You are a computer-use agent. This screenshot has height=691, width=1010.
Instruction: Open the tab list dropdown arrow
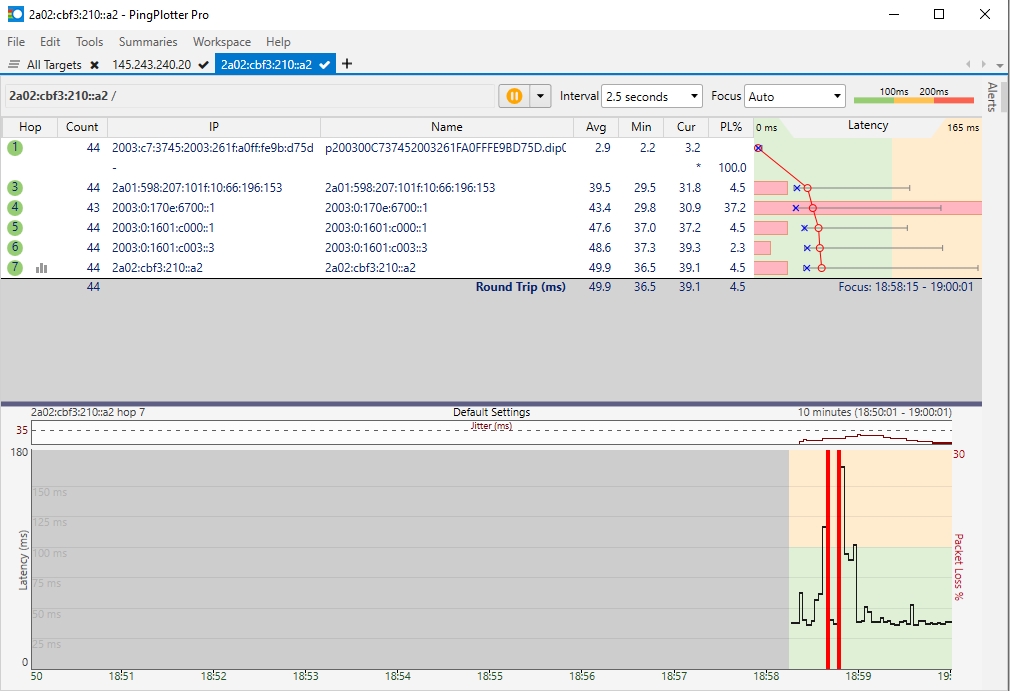pos(999,65)
